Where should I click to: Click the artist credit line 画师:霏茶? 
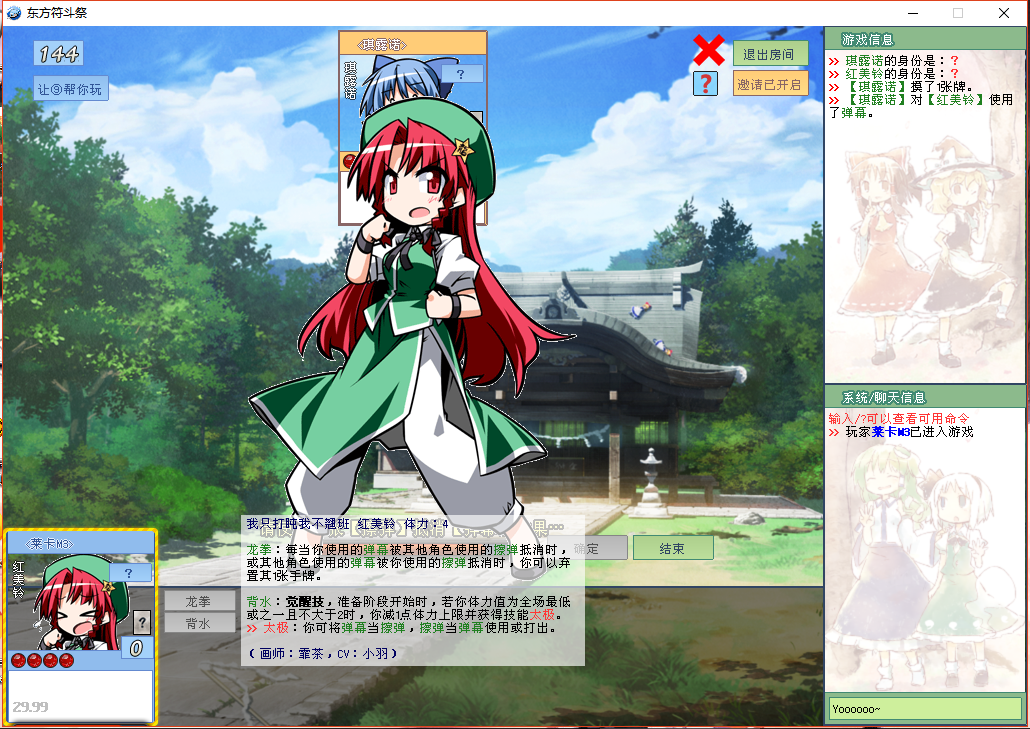323,653
